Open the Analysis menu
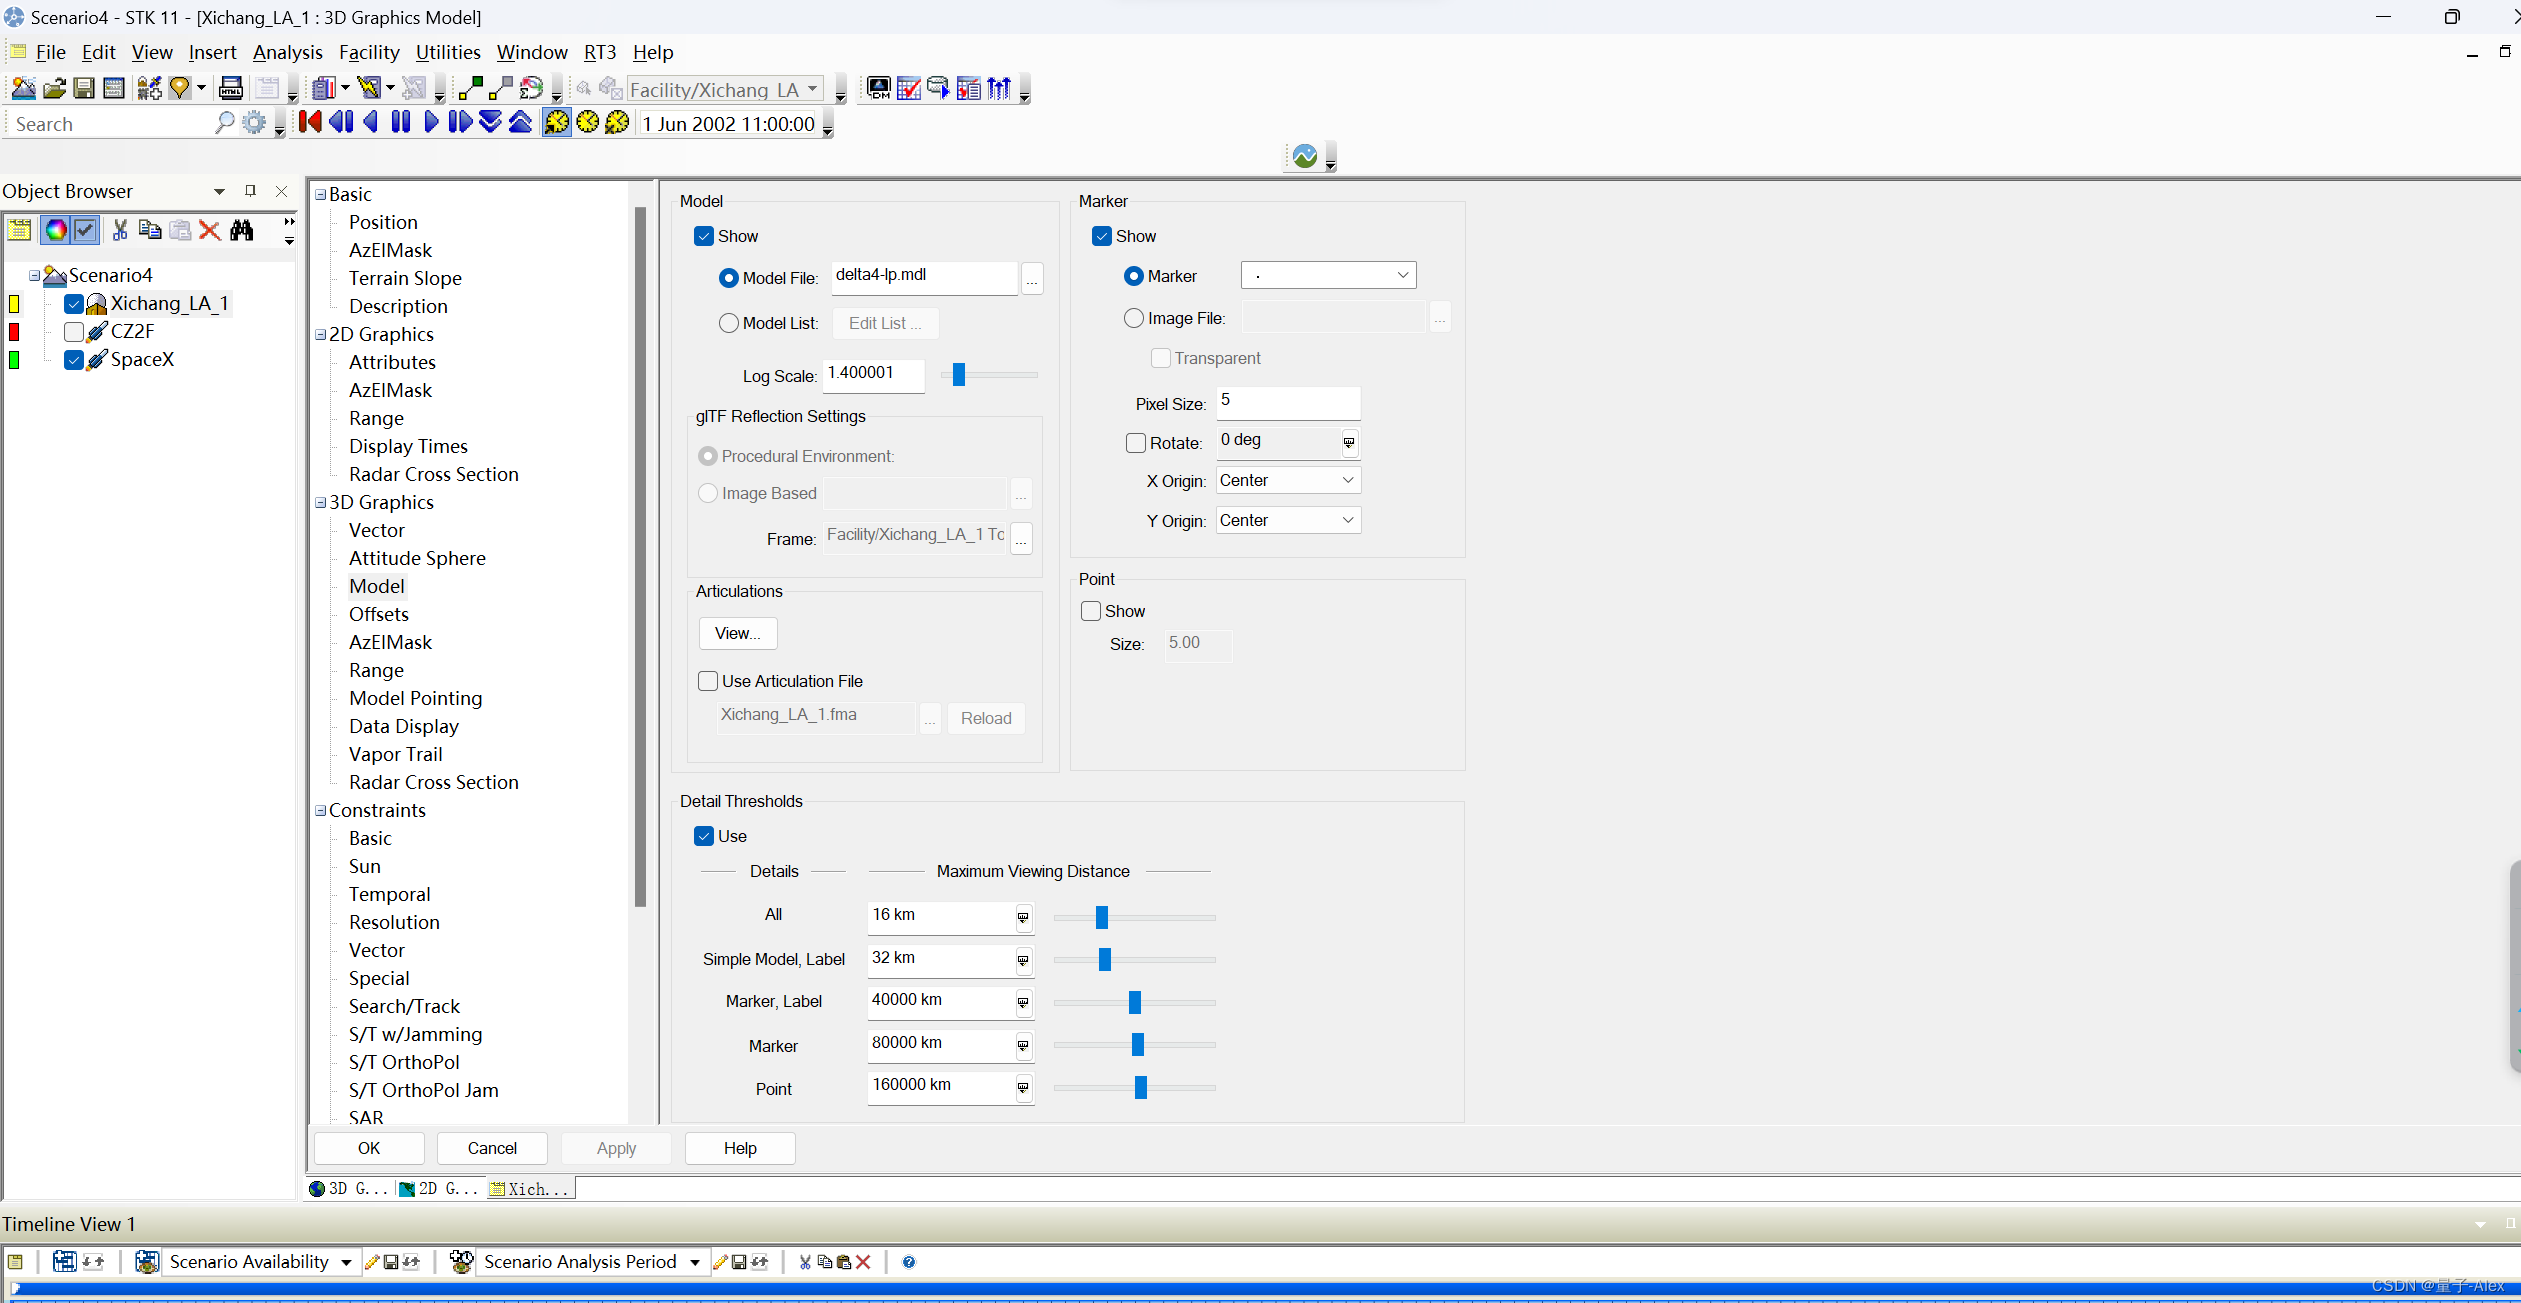Viewport: 2521px width, 1303px height. pos(287,52)
